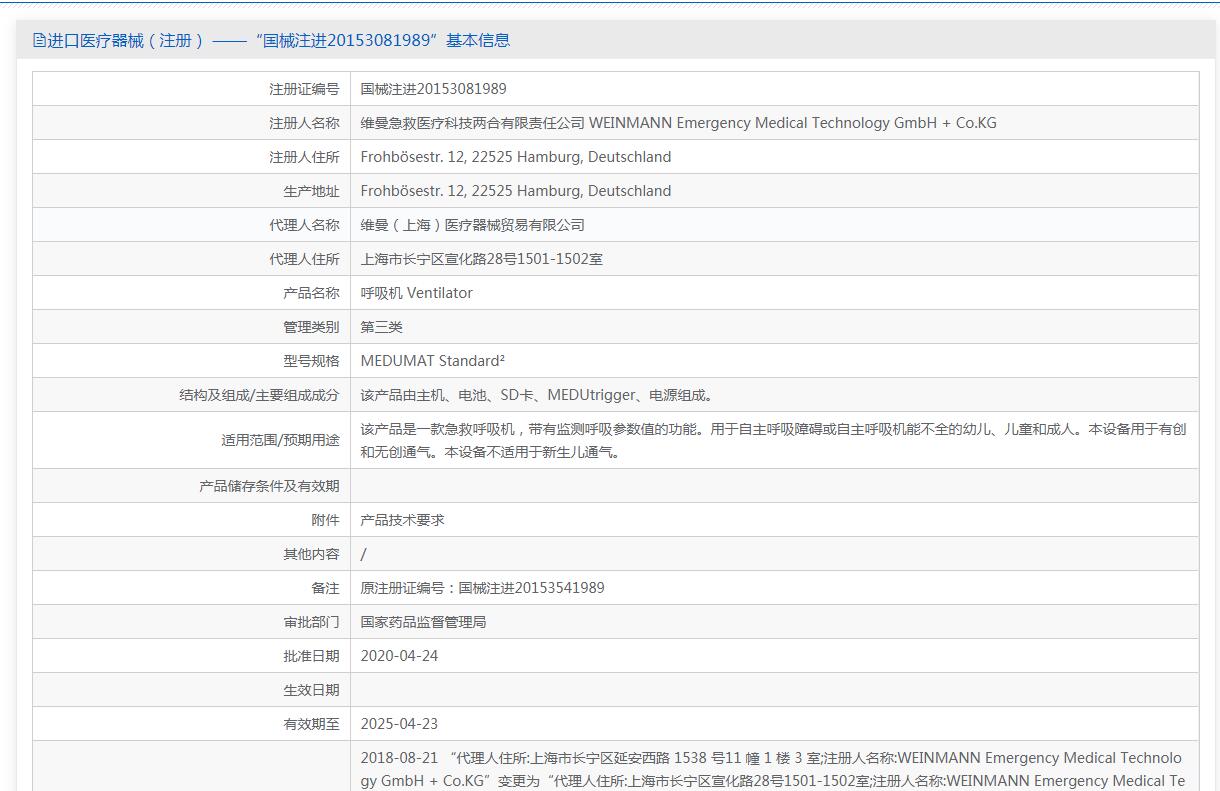Select the approval date 2020-04-24
1220x791 pixels.
point(399,656)
